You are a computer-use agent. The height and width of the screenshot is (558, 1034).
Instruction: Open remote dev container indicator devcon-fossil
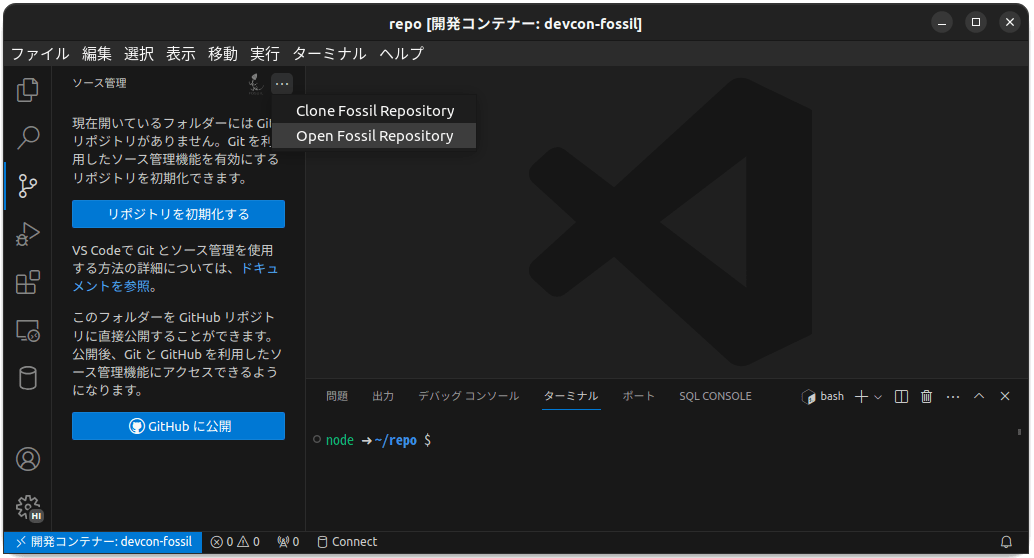pyautogui.click(x=104, y=542)
